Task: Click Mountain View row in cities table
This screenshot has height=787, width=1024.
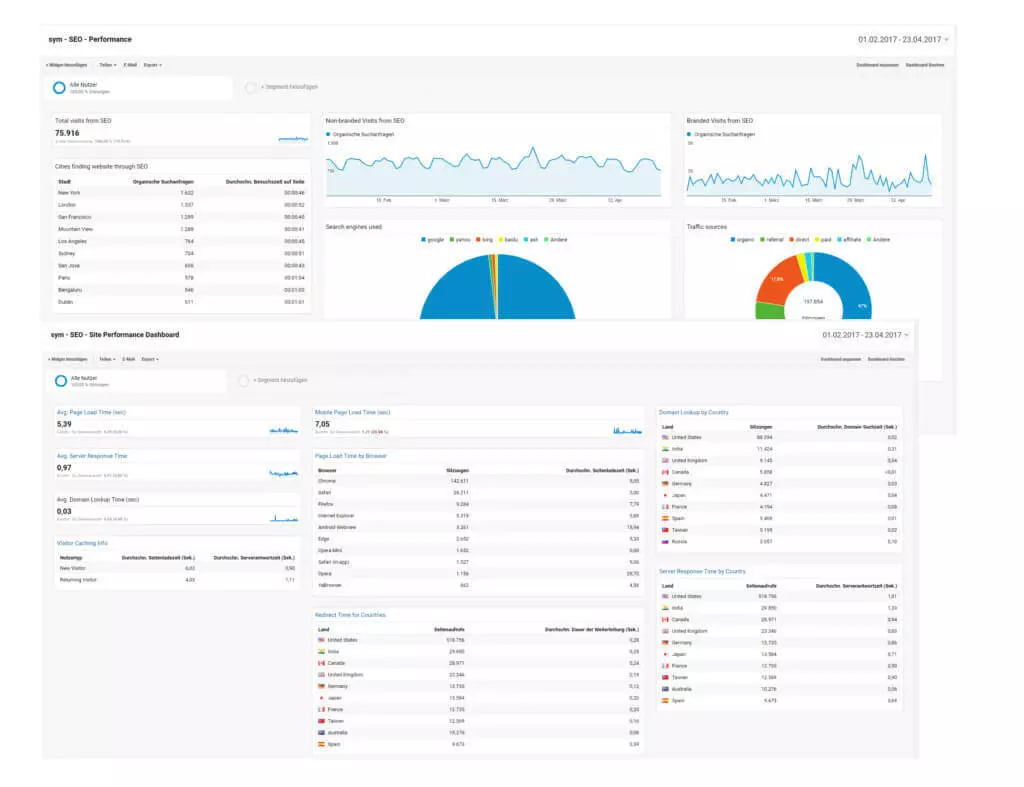Action: 181,230
